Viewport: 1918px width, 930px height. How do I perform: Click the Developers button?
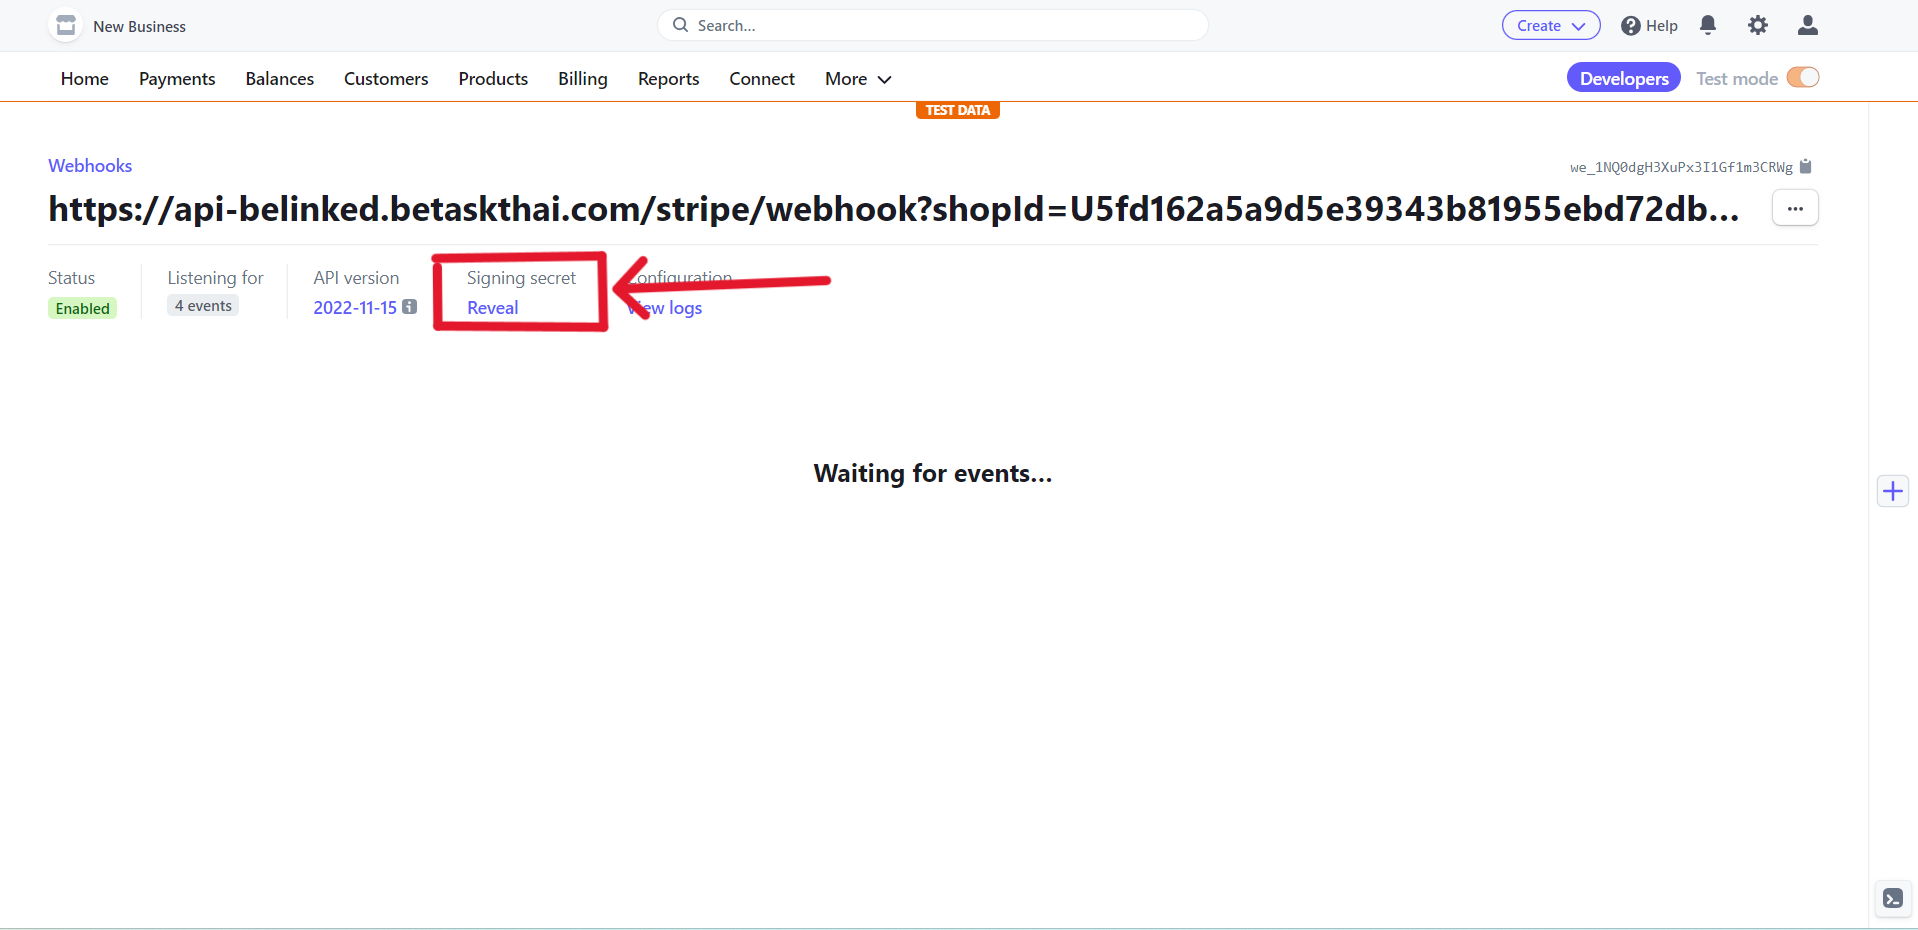(x=1623, y=78)
